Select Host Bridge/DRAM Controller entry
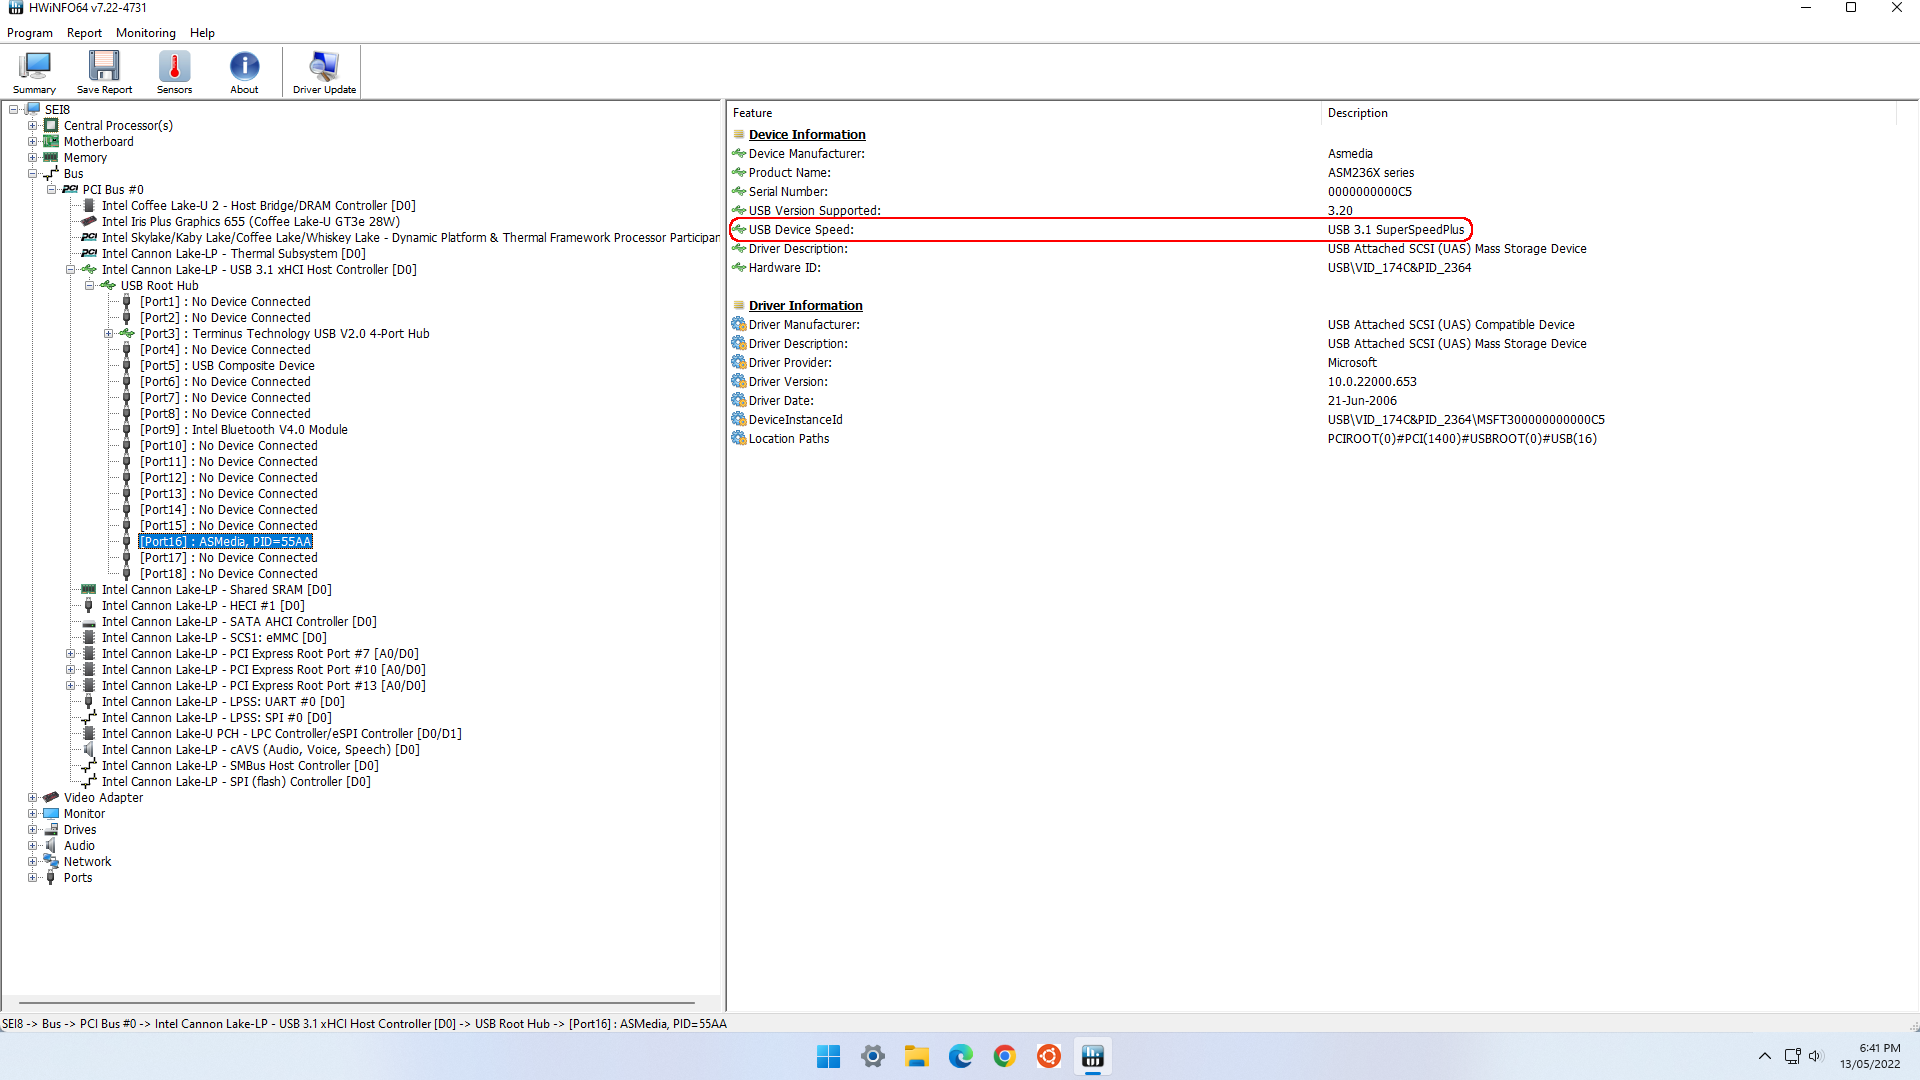Screen dimensions: 1920x1080 258,206
